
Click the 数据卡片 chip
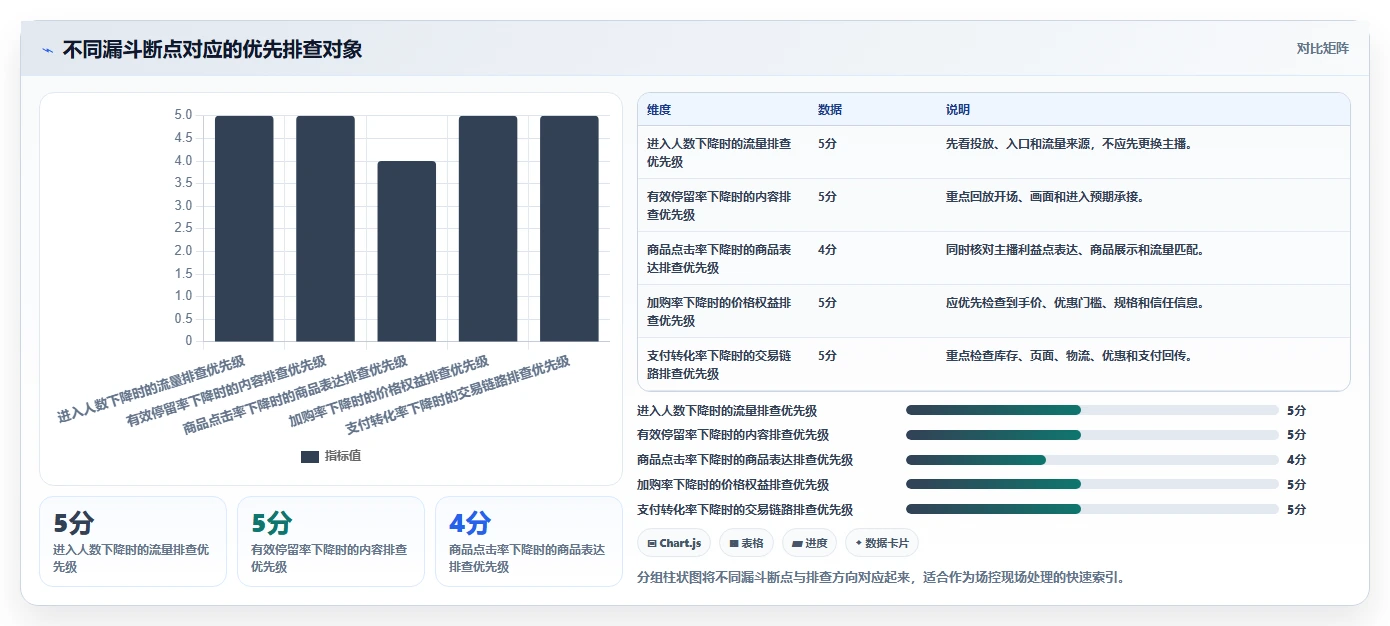881,543
